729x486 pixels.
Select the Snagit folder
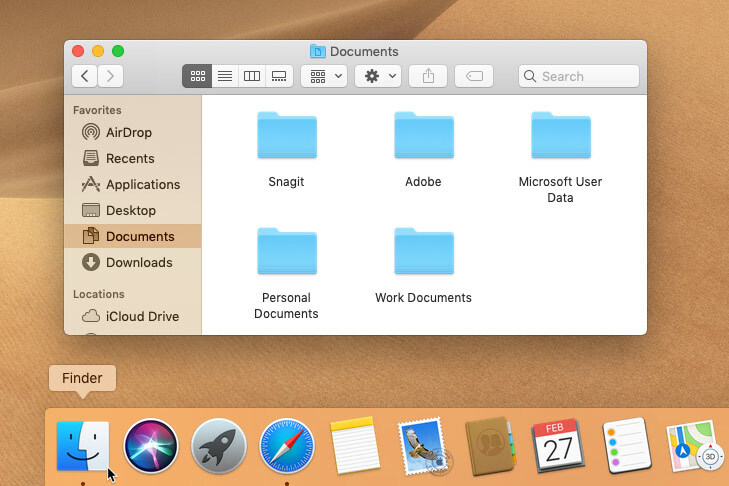click(286, 149)
